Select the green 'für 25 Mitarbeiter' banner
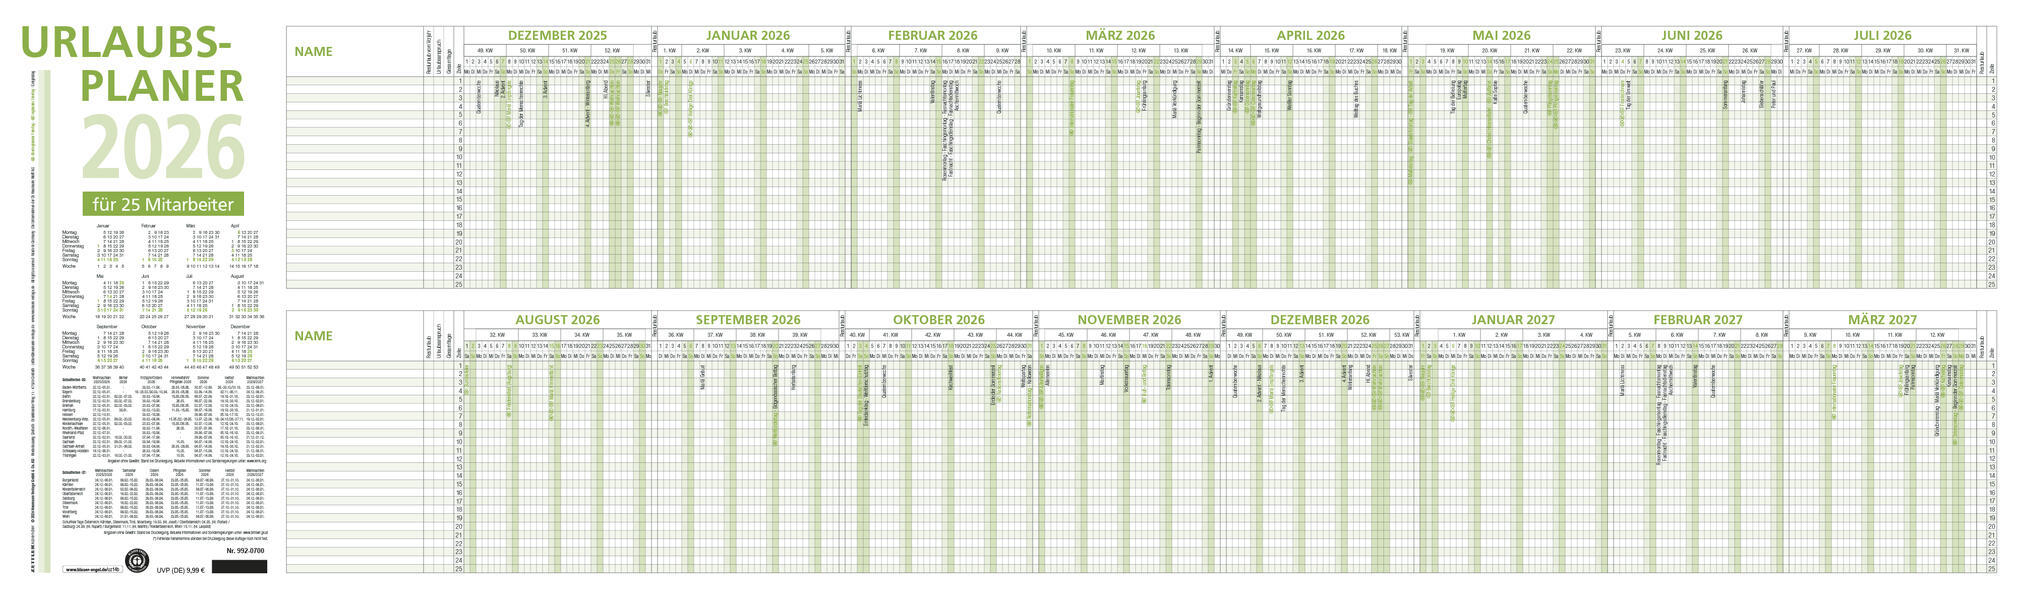The width and height of the screenshot is (2017, 599). tap(163, 204)
